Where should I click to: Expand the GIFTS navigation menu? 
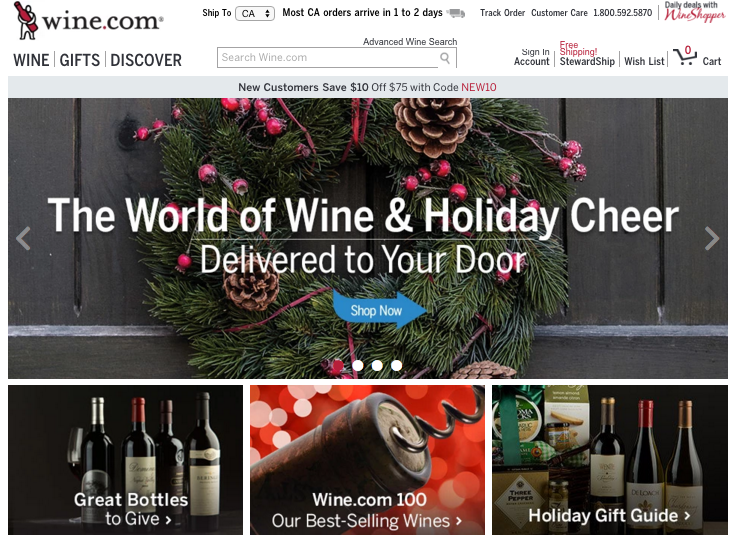click(x=80, y=60)
